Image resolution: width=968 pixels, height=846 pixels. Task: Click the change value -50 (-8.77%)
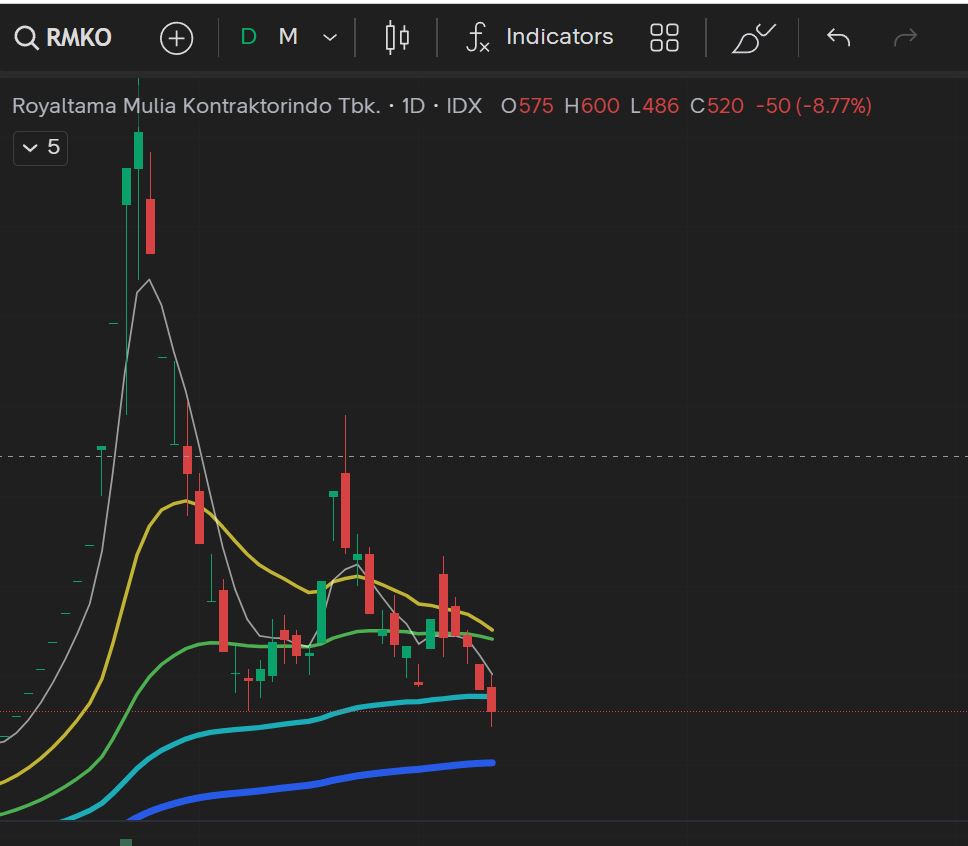pos(814,106)
